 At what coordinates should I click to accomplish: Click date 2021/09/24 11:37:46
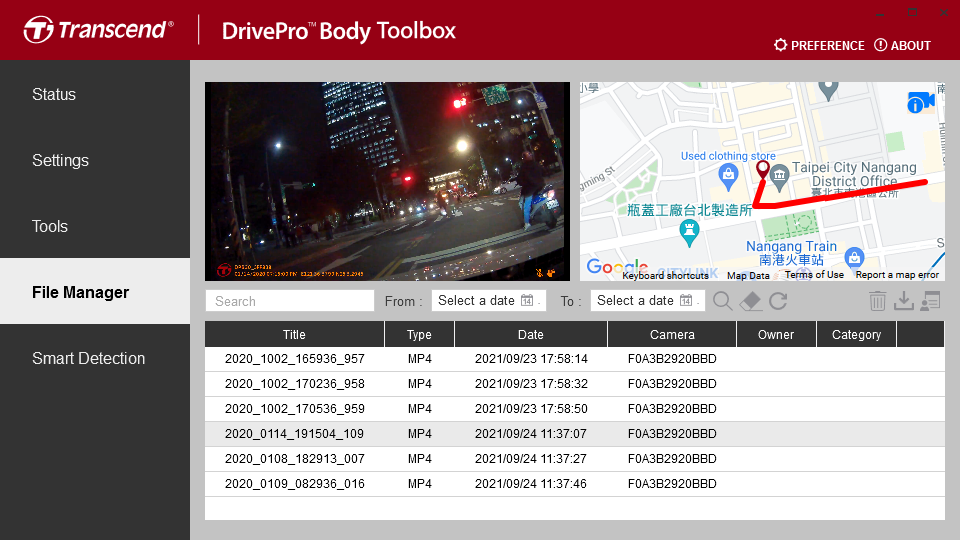pos(531,484)
